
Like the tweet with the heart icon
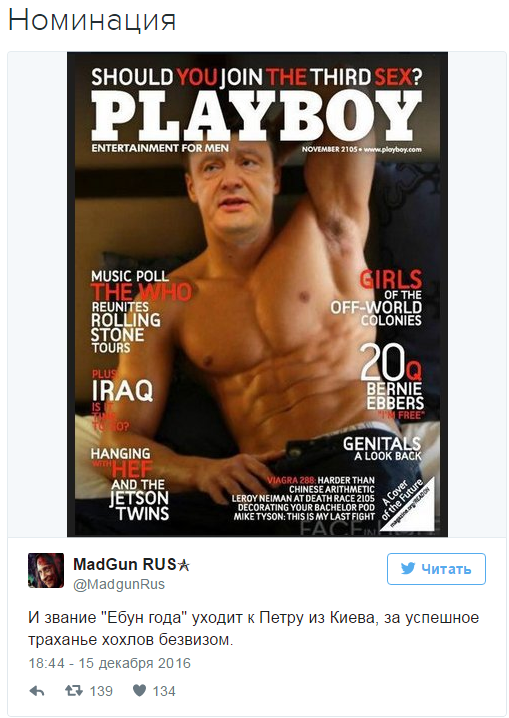[x=139, y=691]
